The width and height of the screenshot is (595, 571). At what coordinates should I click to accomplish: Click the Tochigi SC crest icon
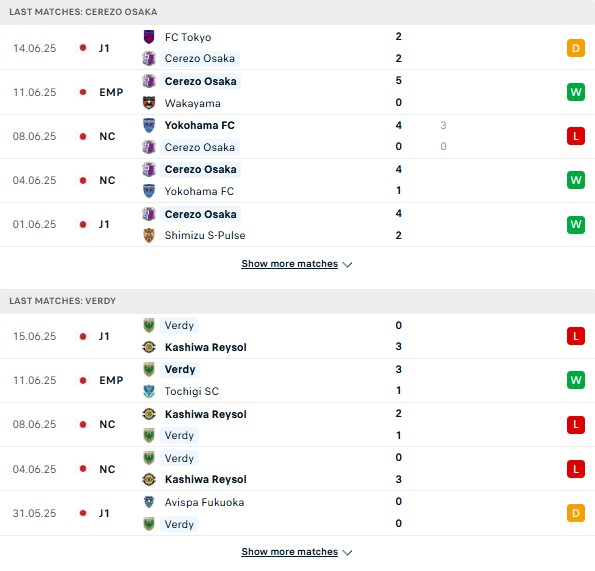coord(149,391)
